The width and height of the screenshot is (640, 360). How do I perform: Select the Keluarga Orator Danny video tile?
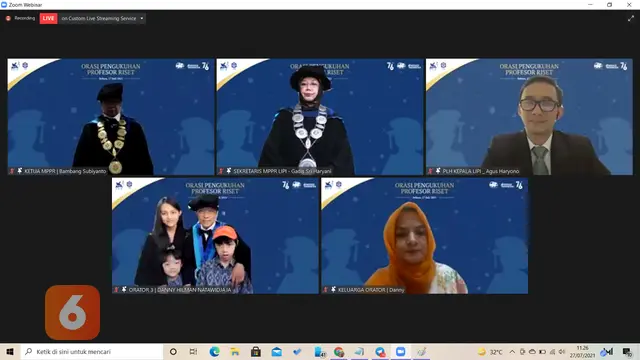[x=424, y=236]
